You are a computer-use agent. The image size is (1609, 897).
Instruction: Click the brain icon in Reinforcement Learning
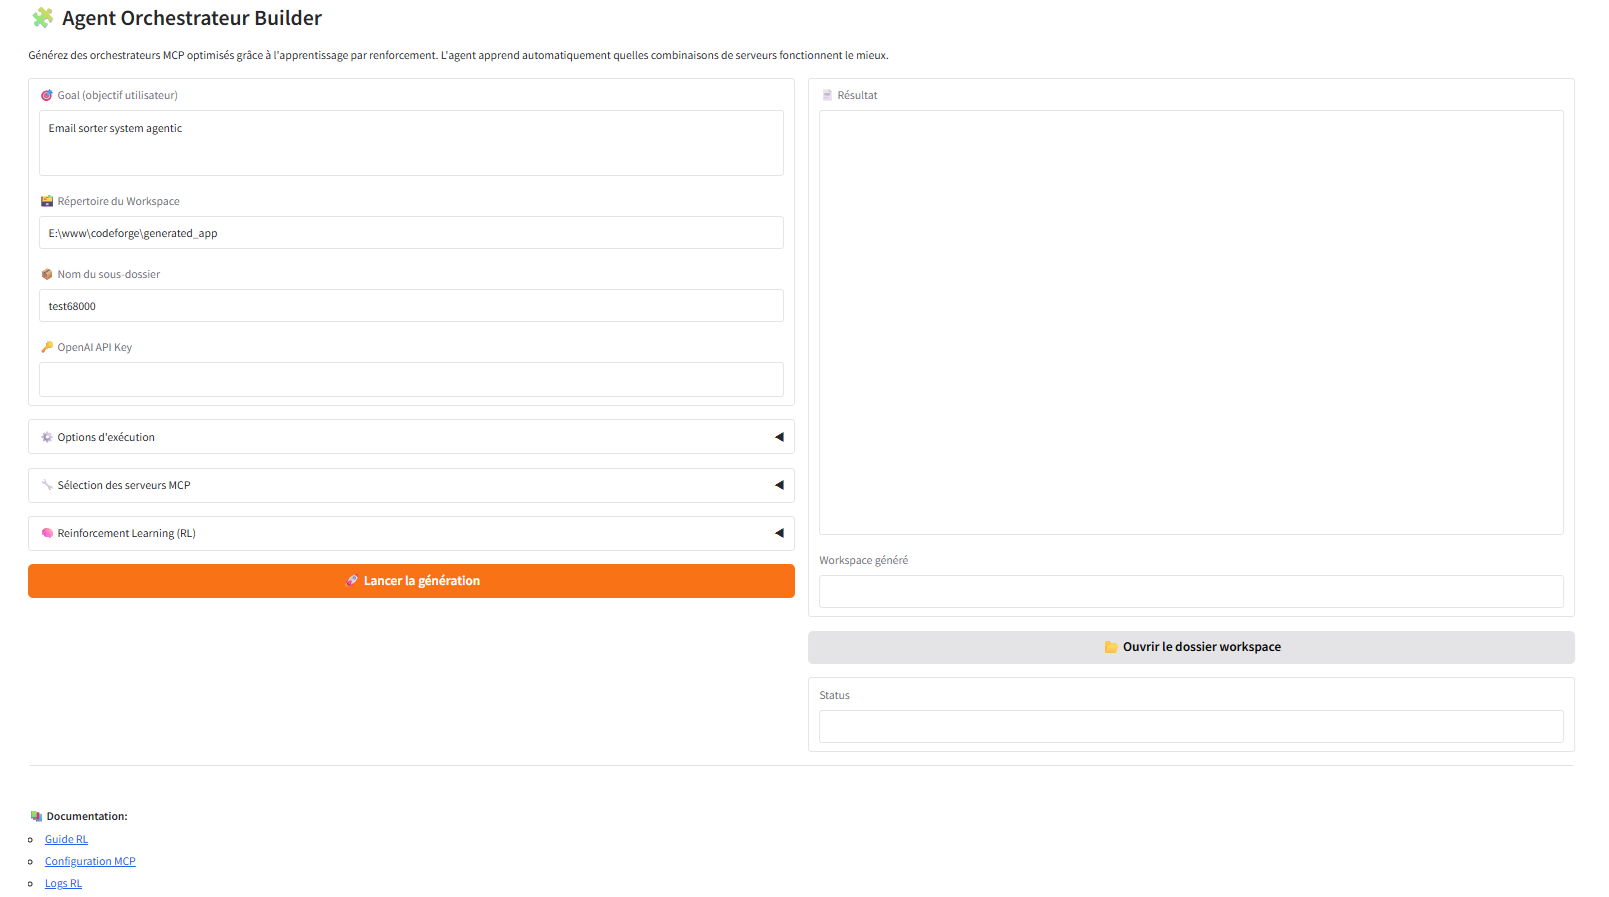tap(46, 533)
